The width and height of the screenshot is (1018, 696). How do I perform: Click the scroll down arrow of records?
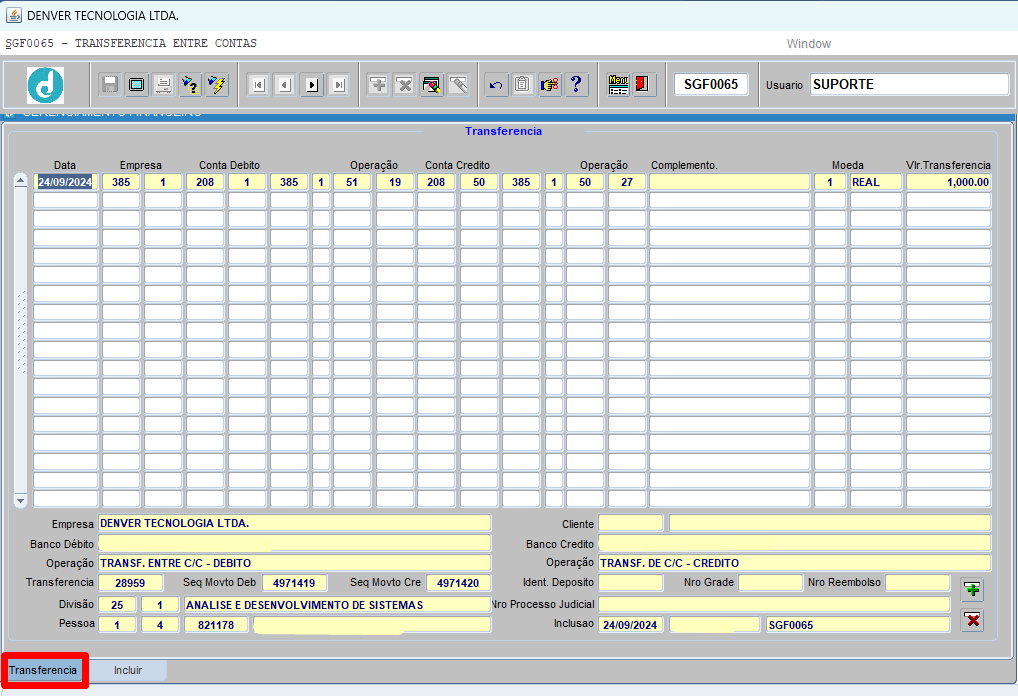click(20, 501)
